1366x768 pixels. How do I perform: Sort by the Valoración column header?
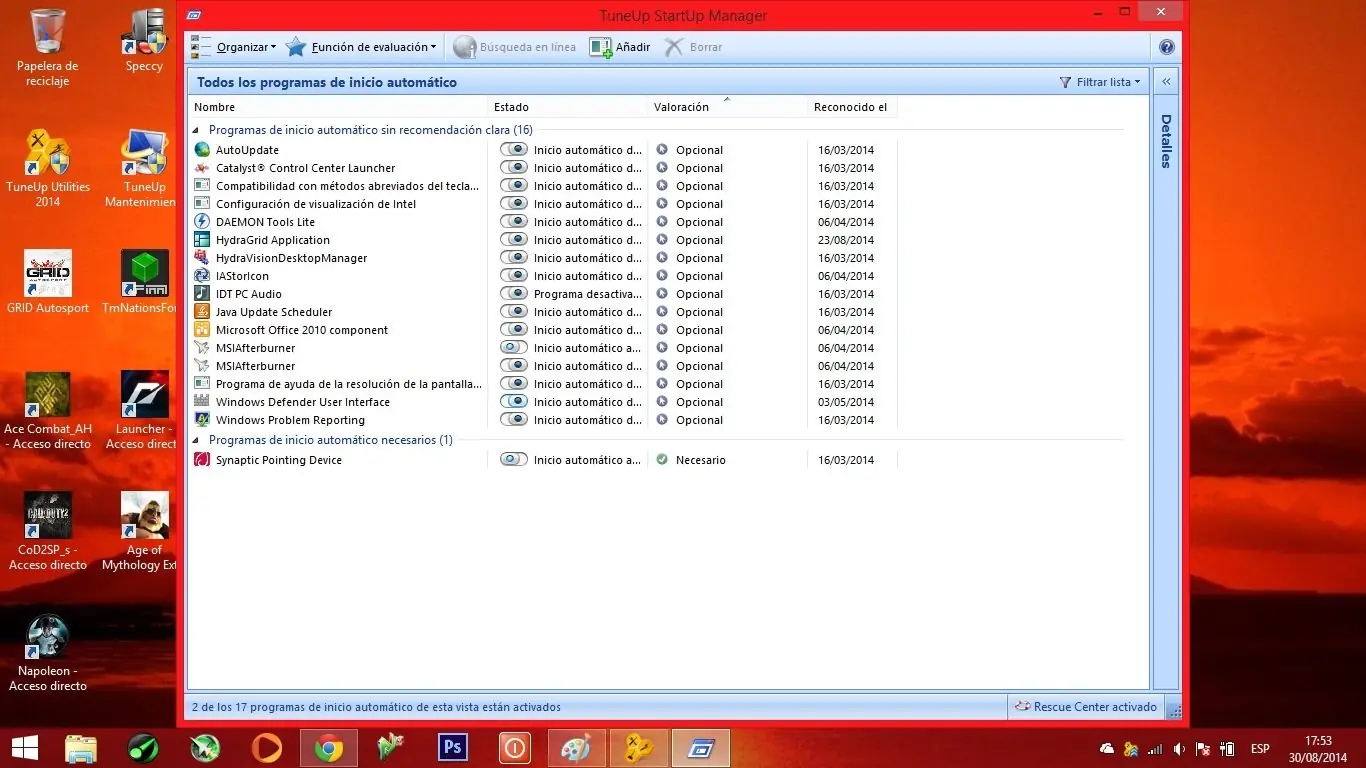click(x=728, y=107)
